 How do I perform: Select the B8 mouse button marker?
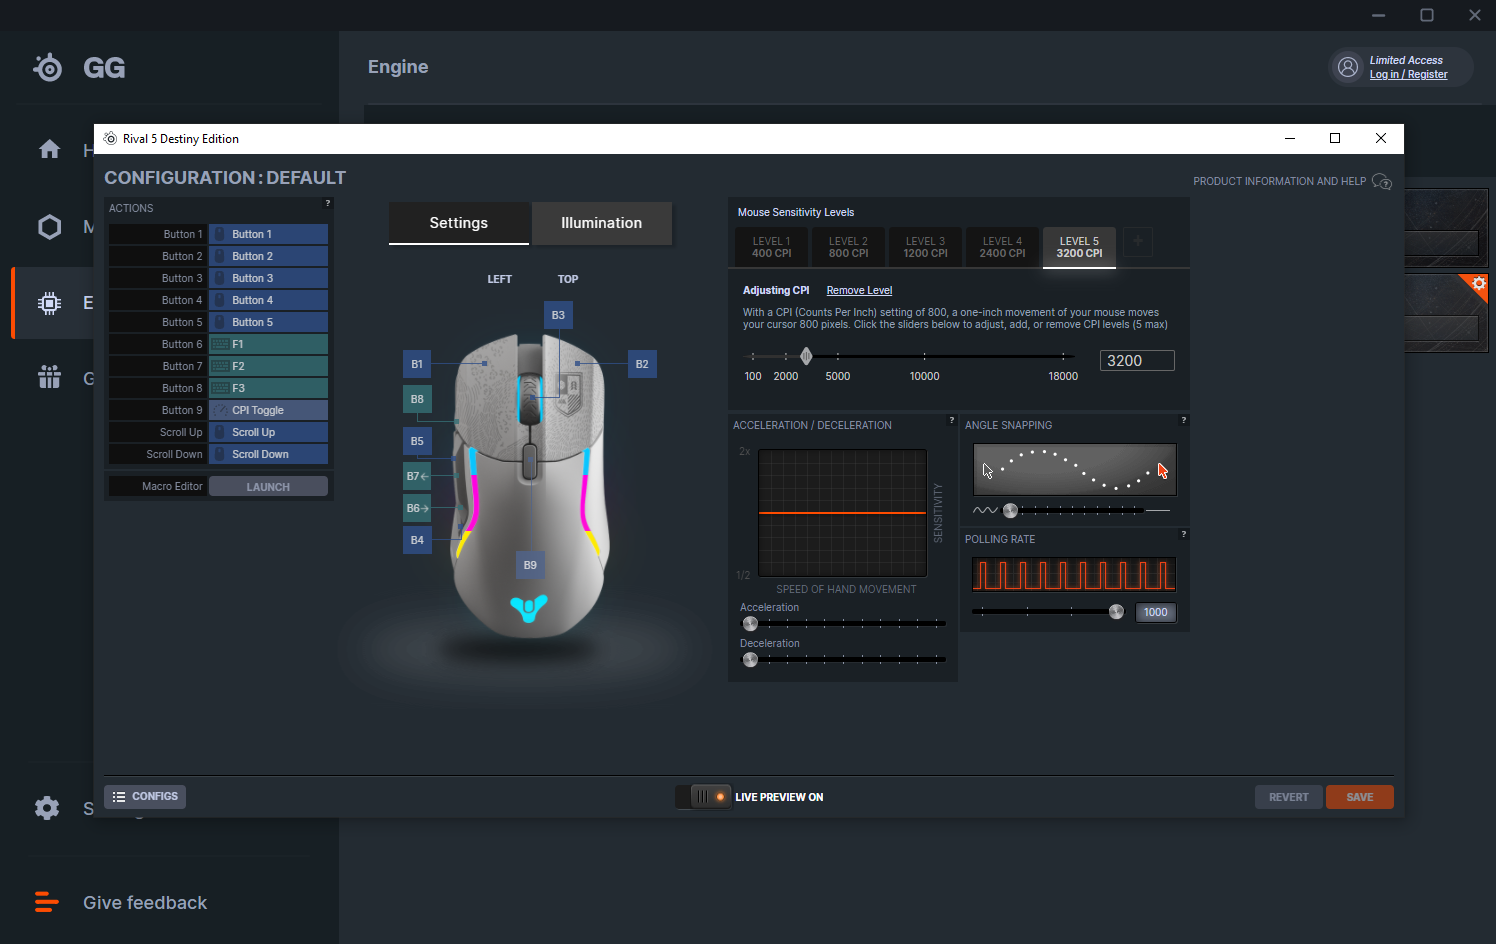click(x=417, y=399)
